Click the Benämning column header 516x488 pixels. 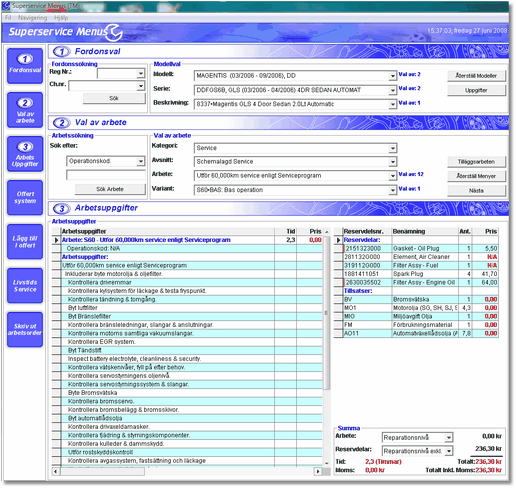point(425,231)
